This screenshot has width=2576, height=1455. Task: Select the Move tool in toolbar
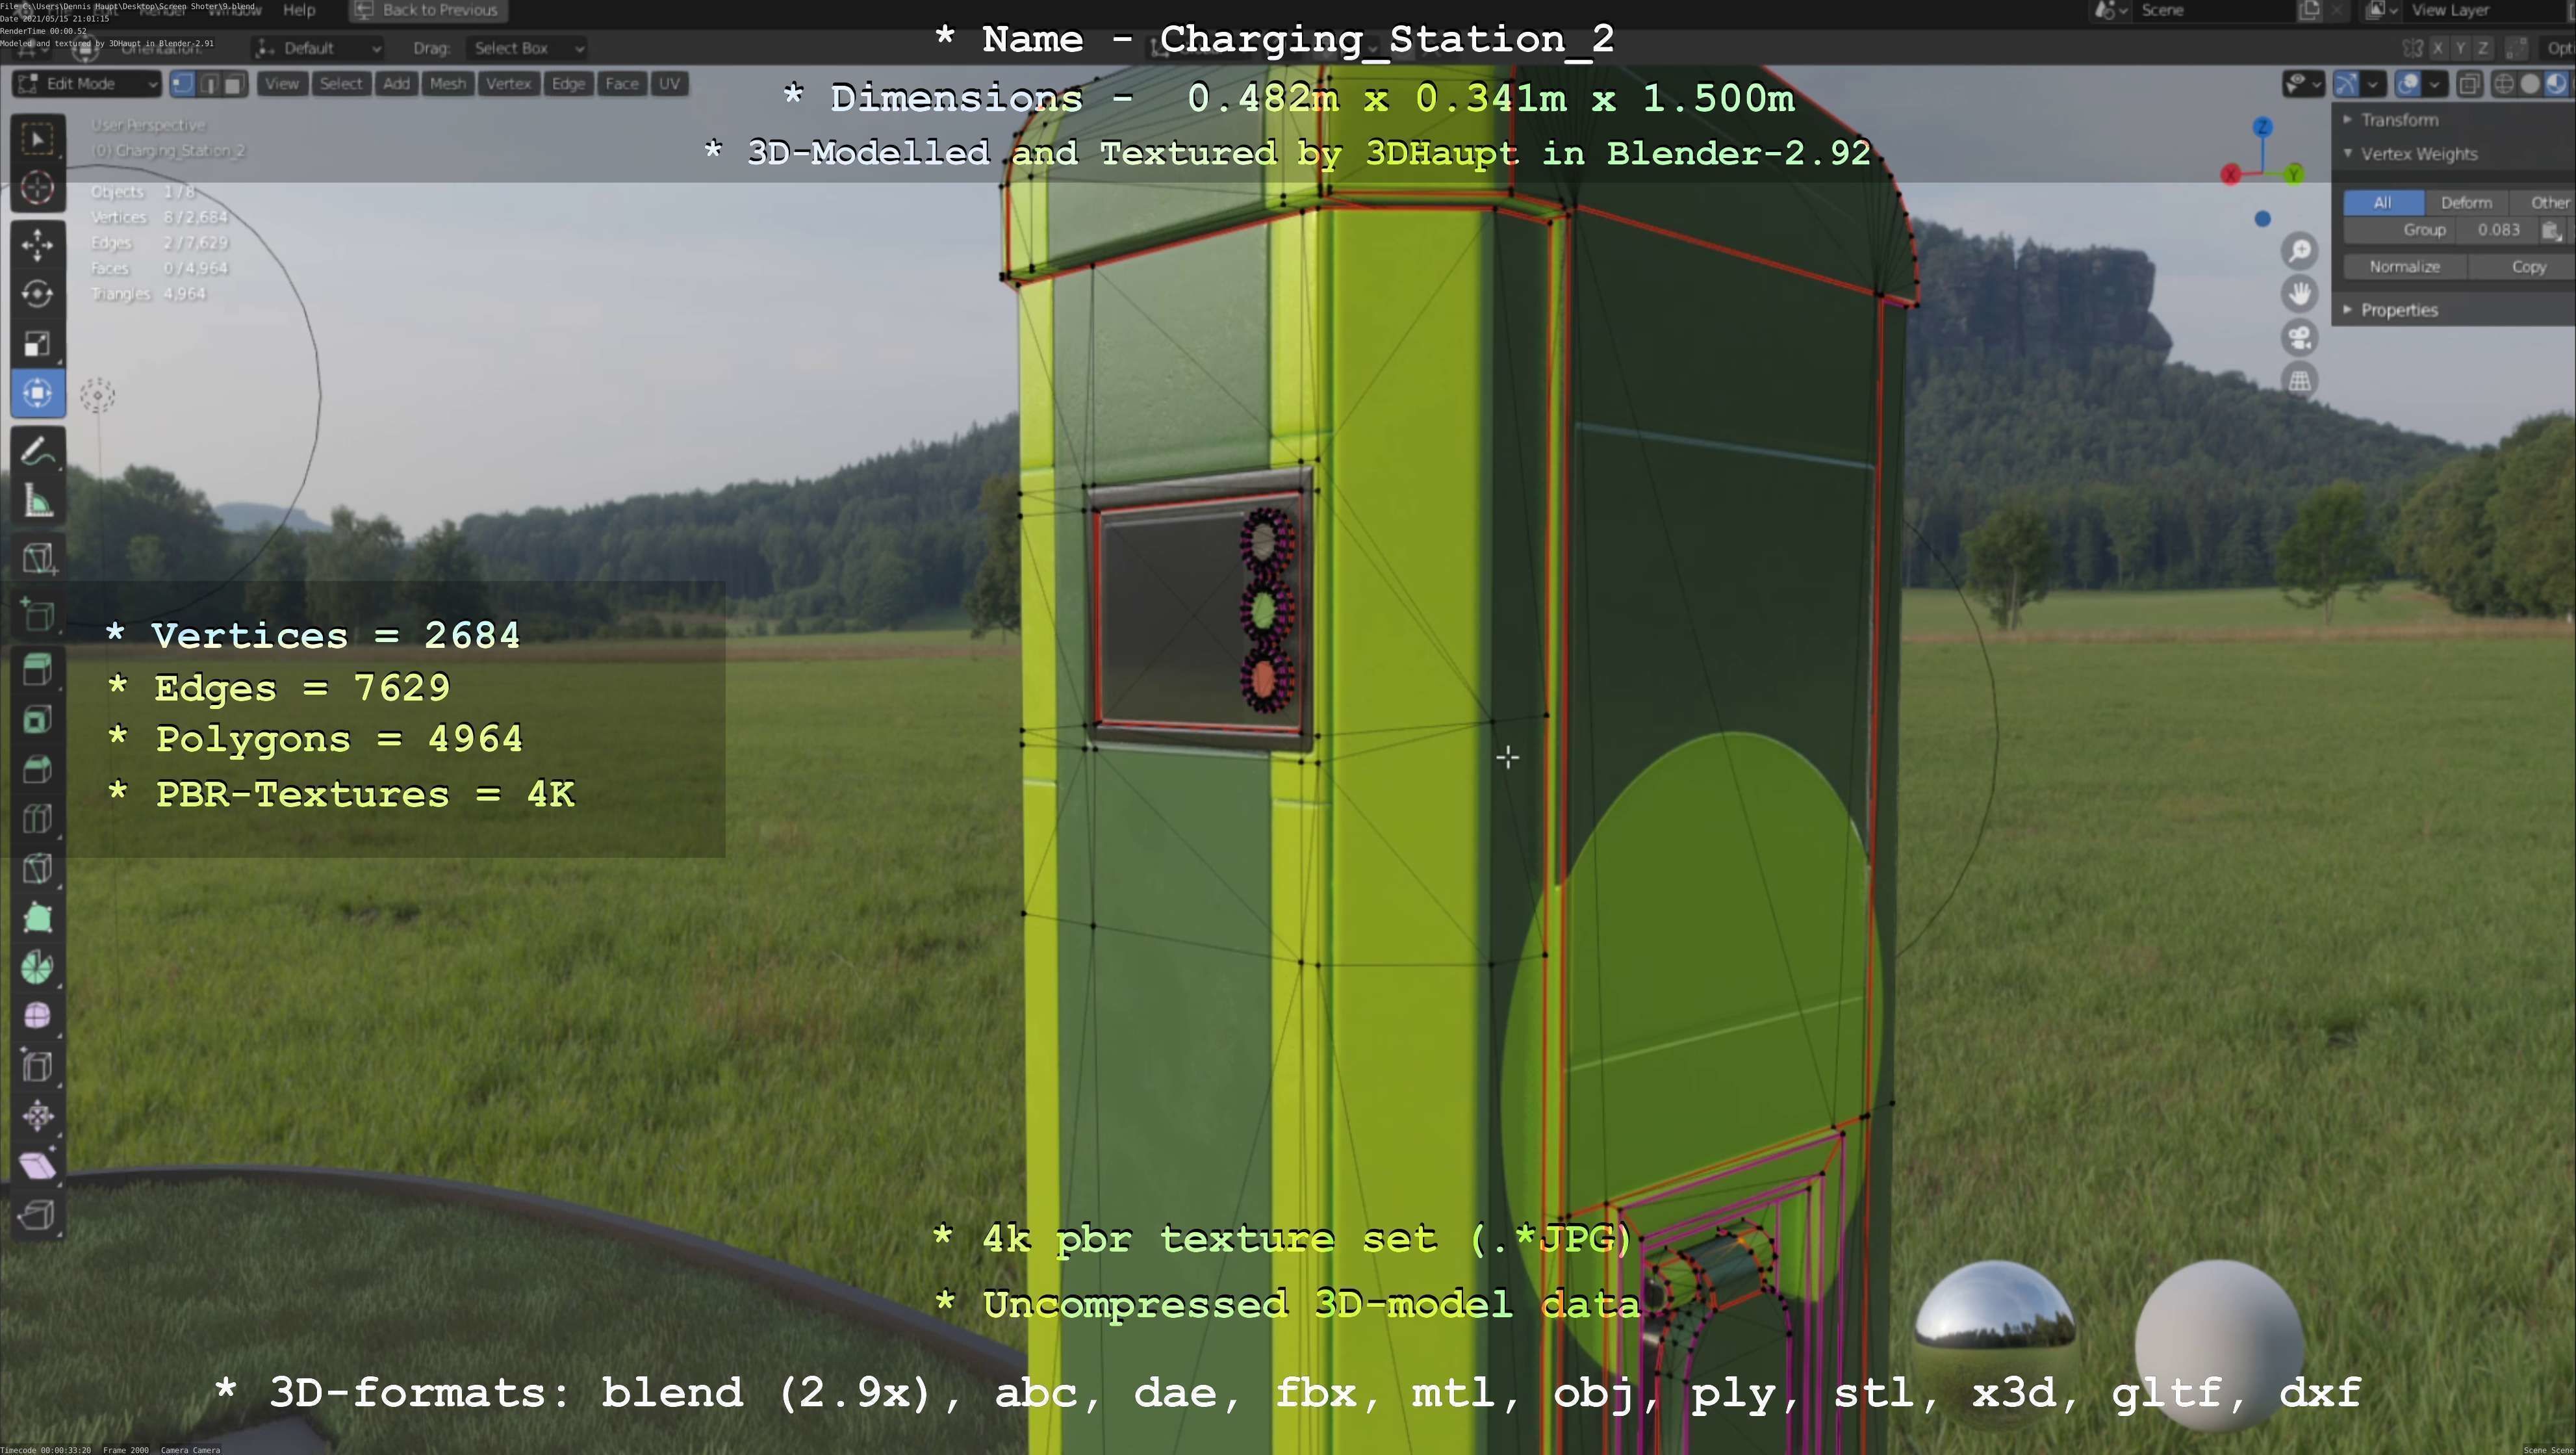coord(37,244)
